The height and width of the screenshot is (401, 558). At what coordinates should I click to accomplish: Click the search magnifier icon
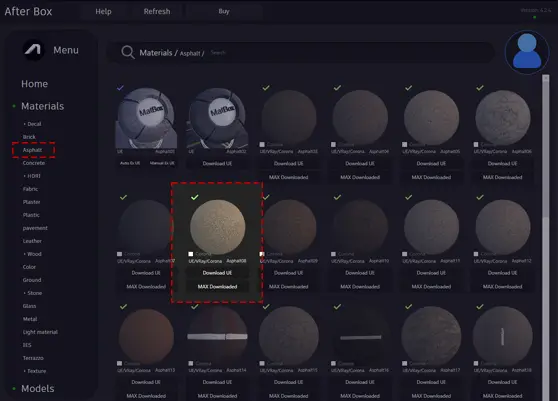click(x=127, y=52)
